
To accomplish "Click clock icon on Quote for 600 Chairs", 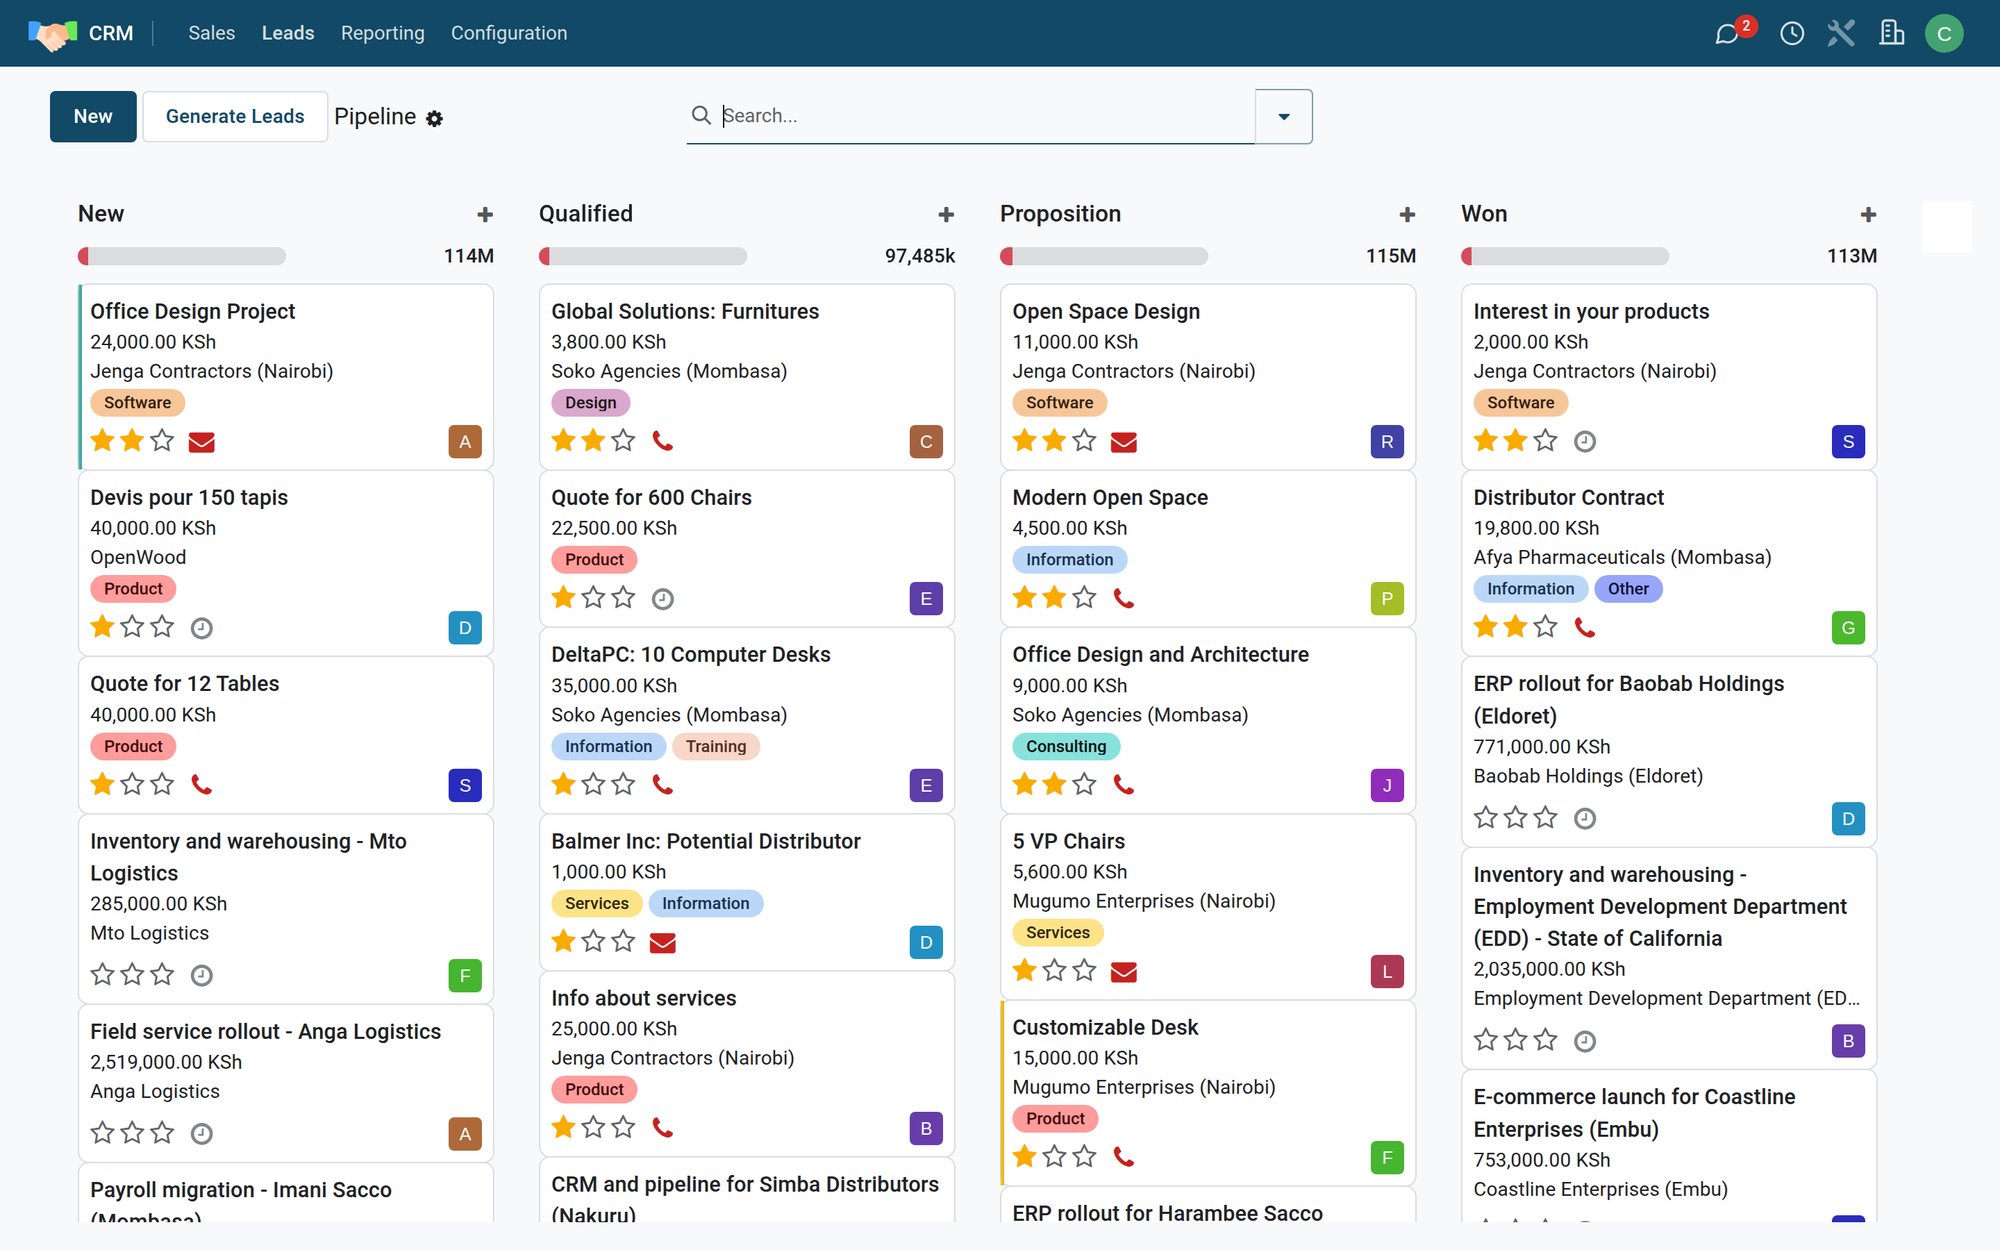I will click(663, 599).
